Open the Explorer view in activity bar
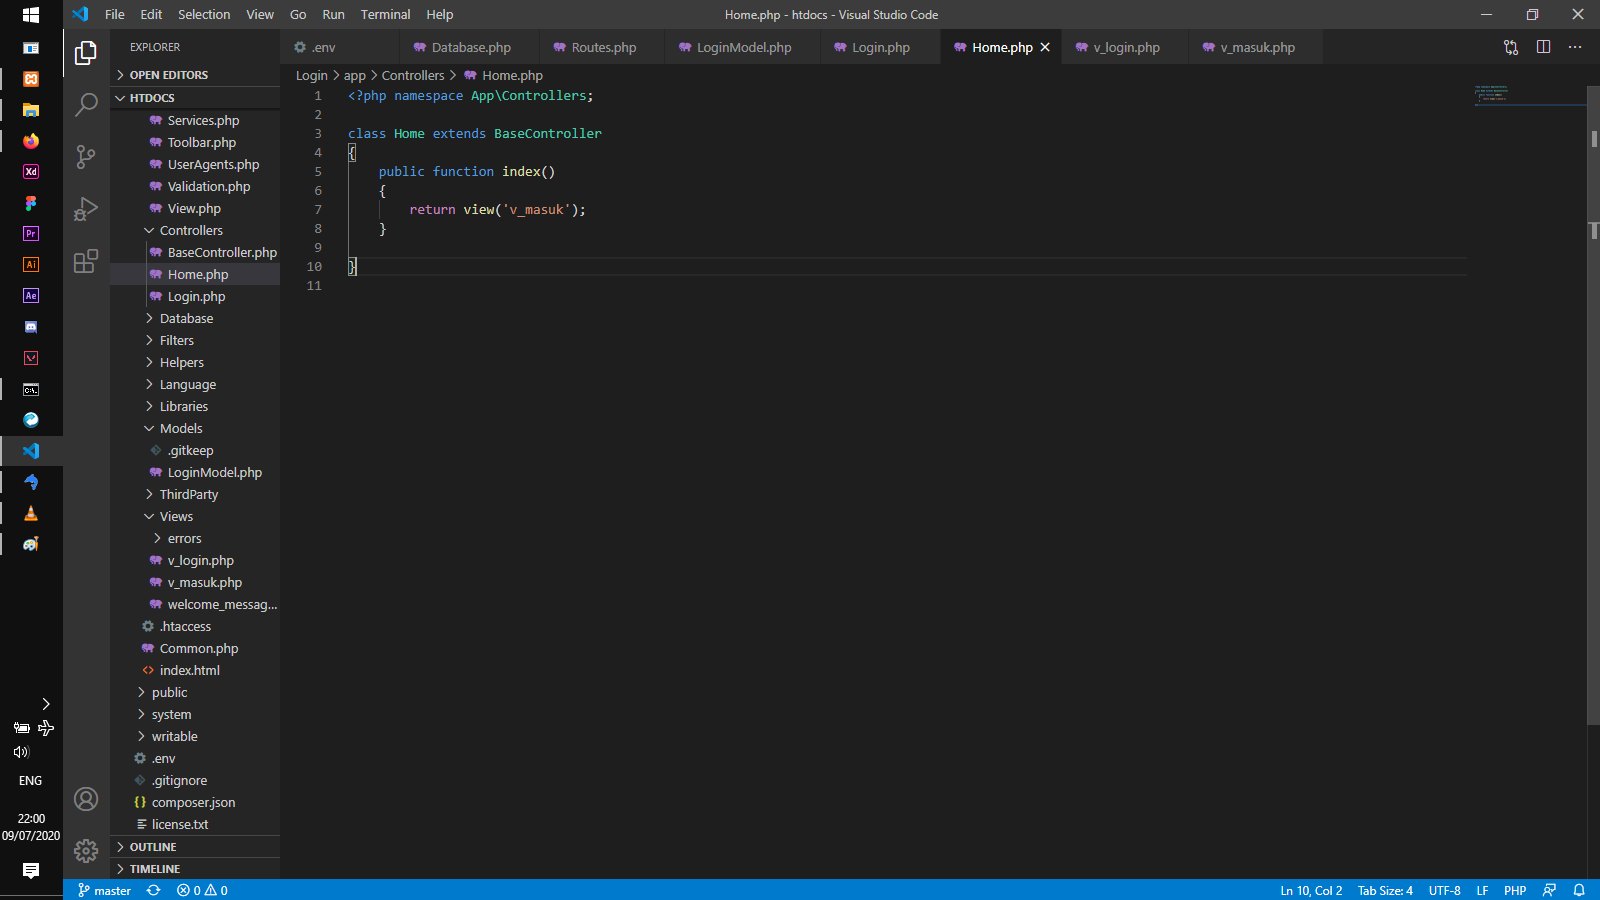This screenshot has height=900, width=1600. point(86,52)
